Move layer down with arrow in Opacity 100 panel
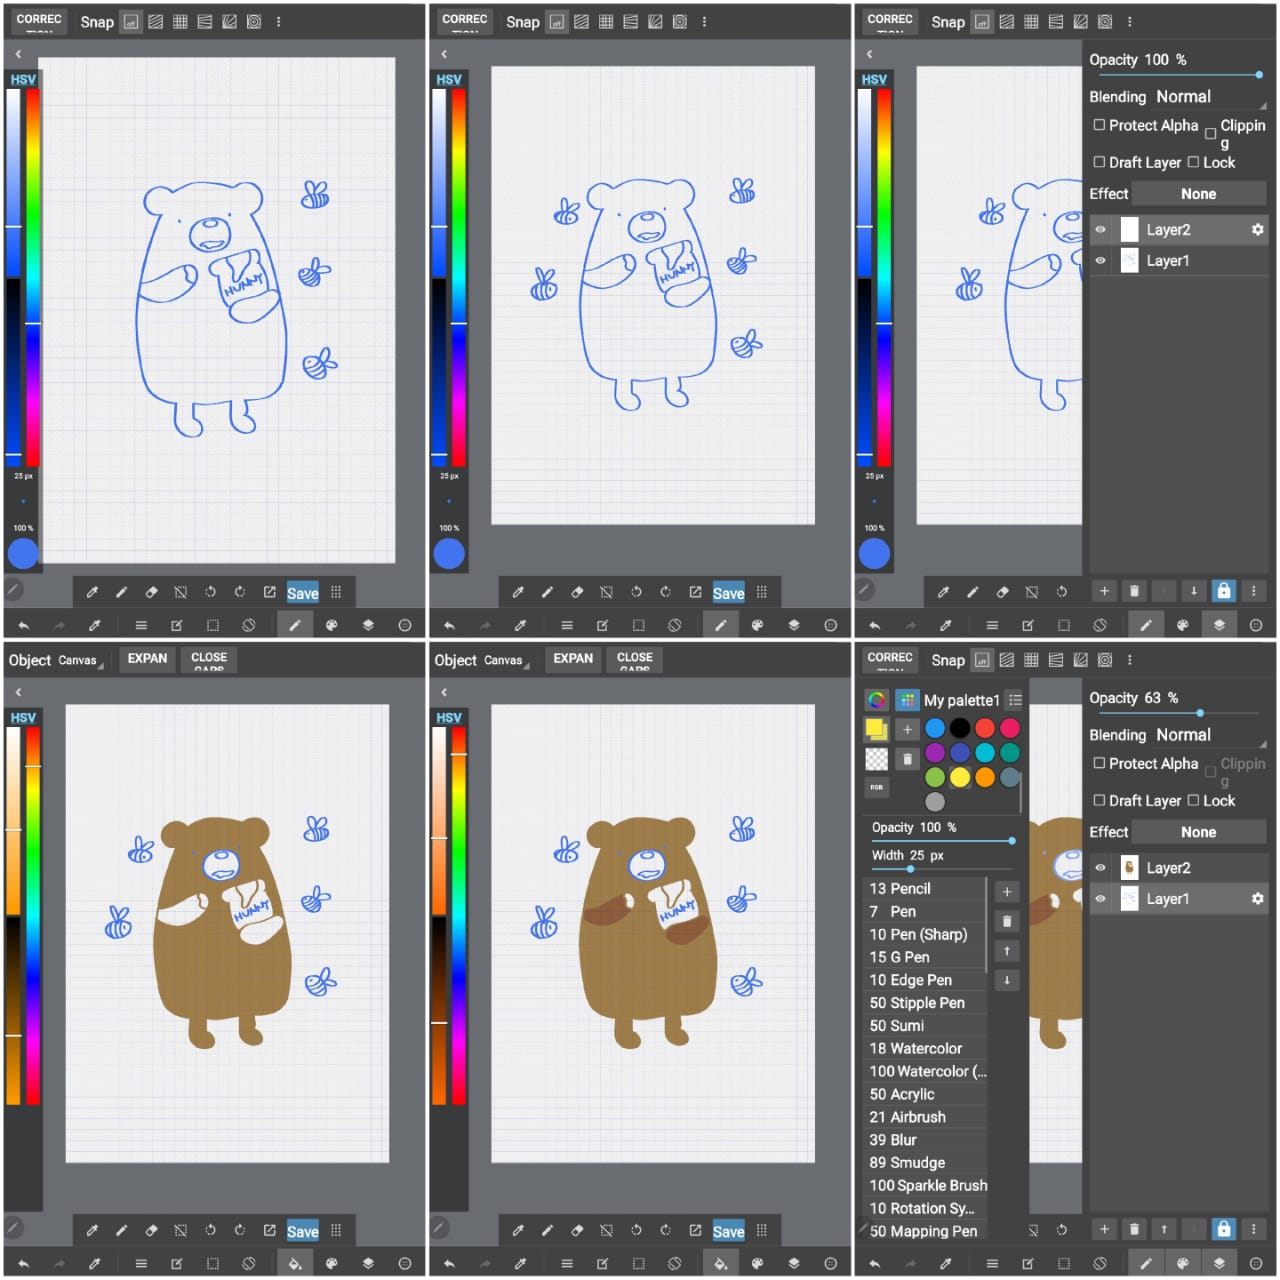The height and width of the screenshot is (1280, 1280). [x=1194, y=591]
